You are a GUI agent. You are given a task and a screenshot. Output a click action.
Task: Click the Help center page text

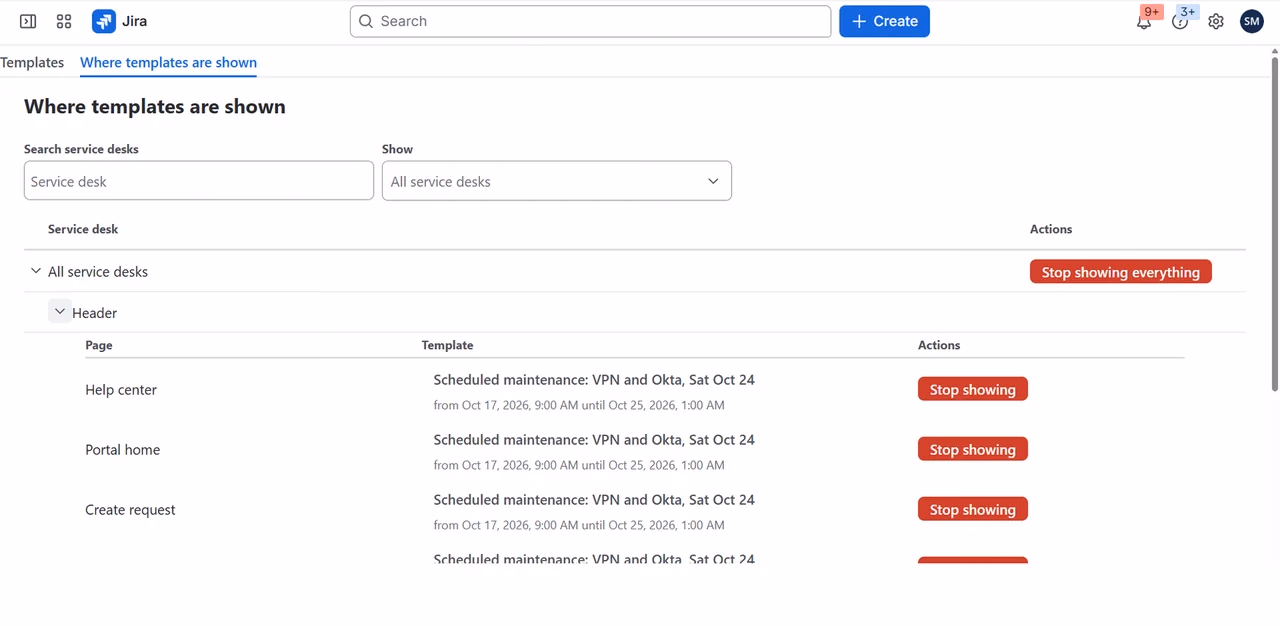click(x=121, y=390)
